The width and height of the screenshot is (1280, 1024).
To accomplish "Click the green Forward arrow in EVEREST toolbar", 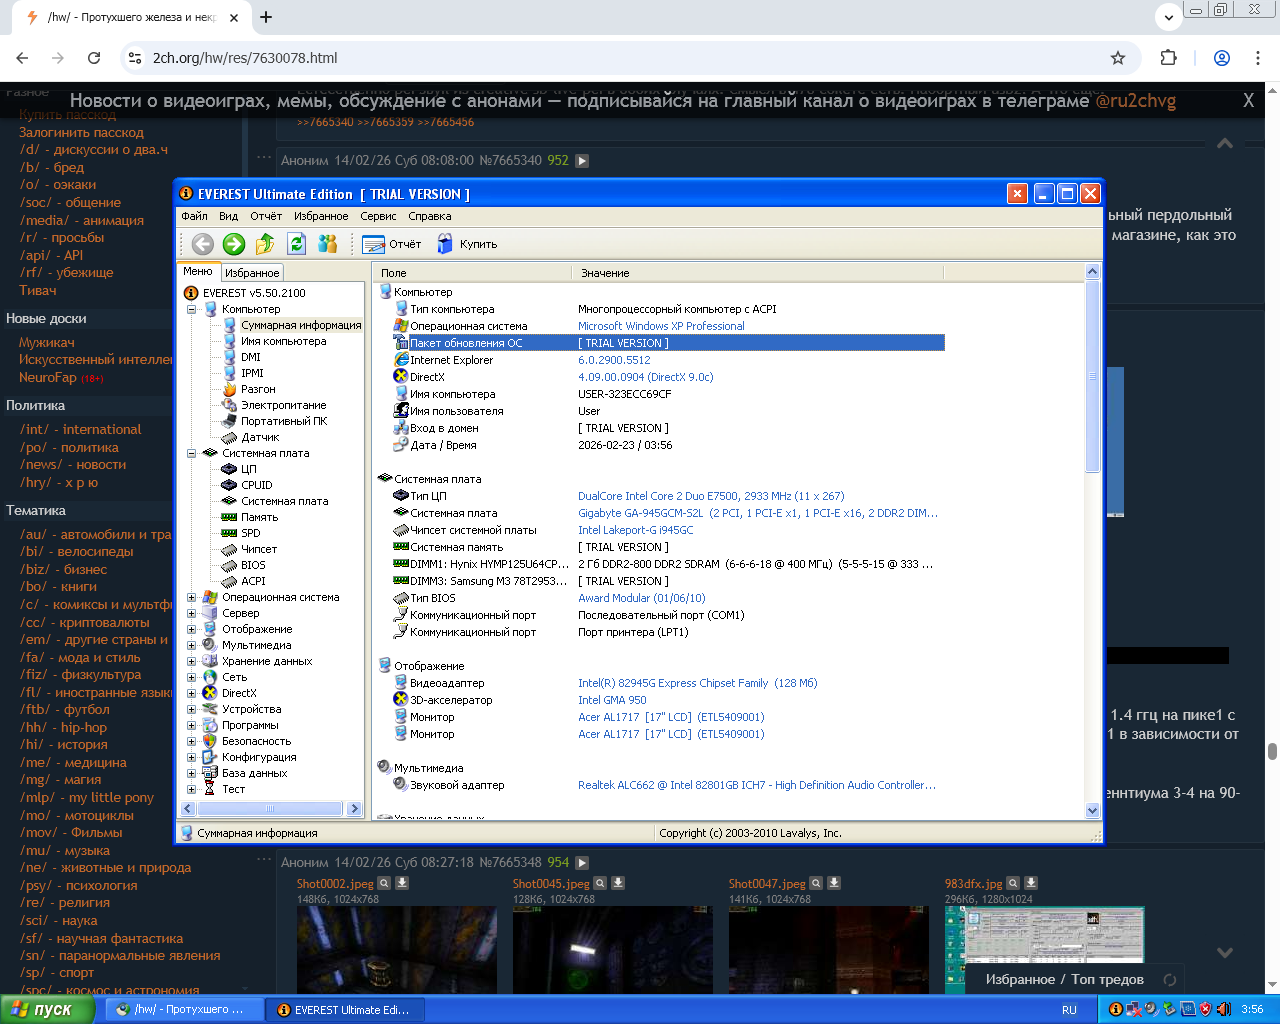I will [x=234, y=244].
